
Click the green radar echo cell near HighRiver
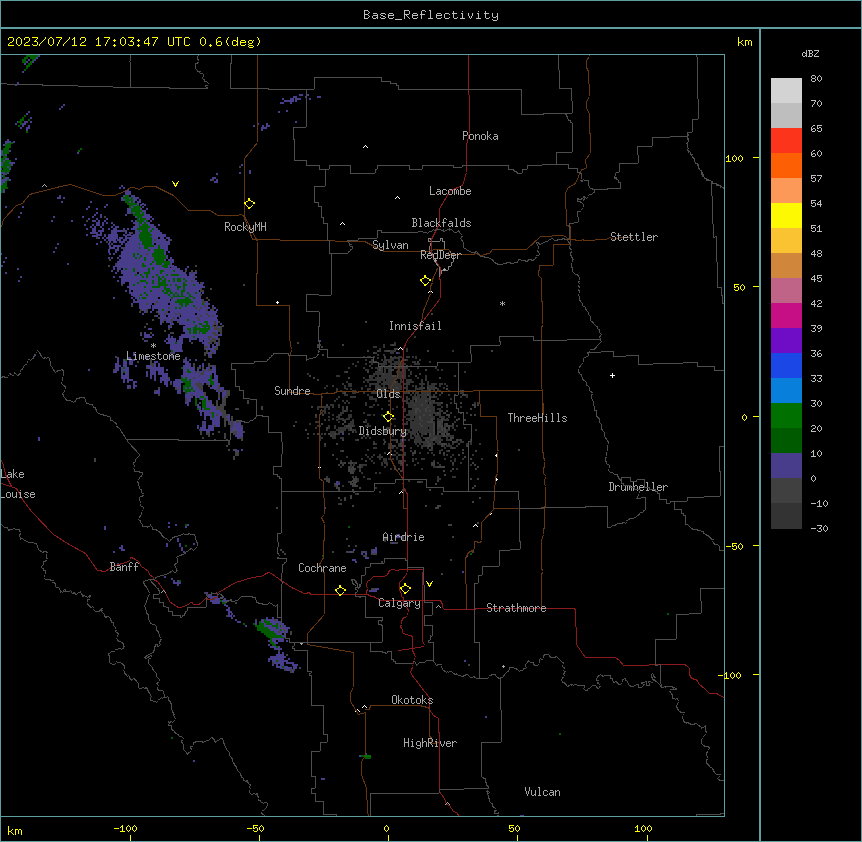click(x=366, y=757)
